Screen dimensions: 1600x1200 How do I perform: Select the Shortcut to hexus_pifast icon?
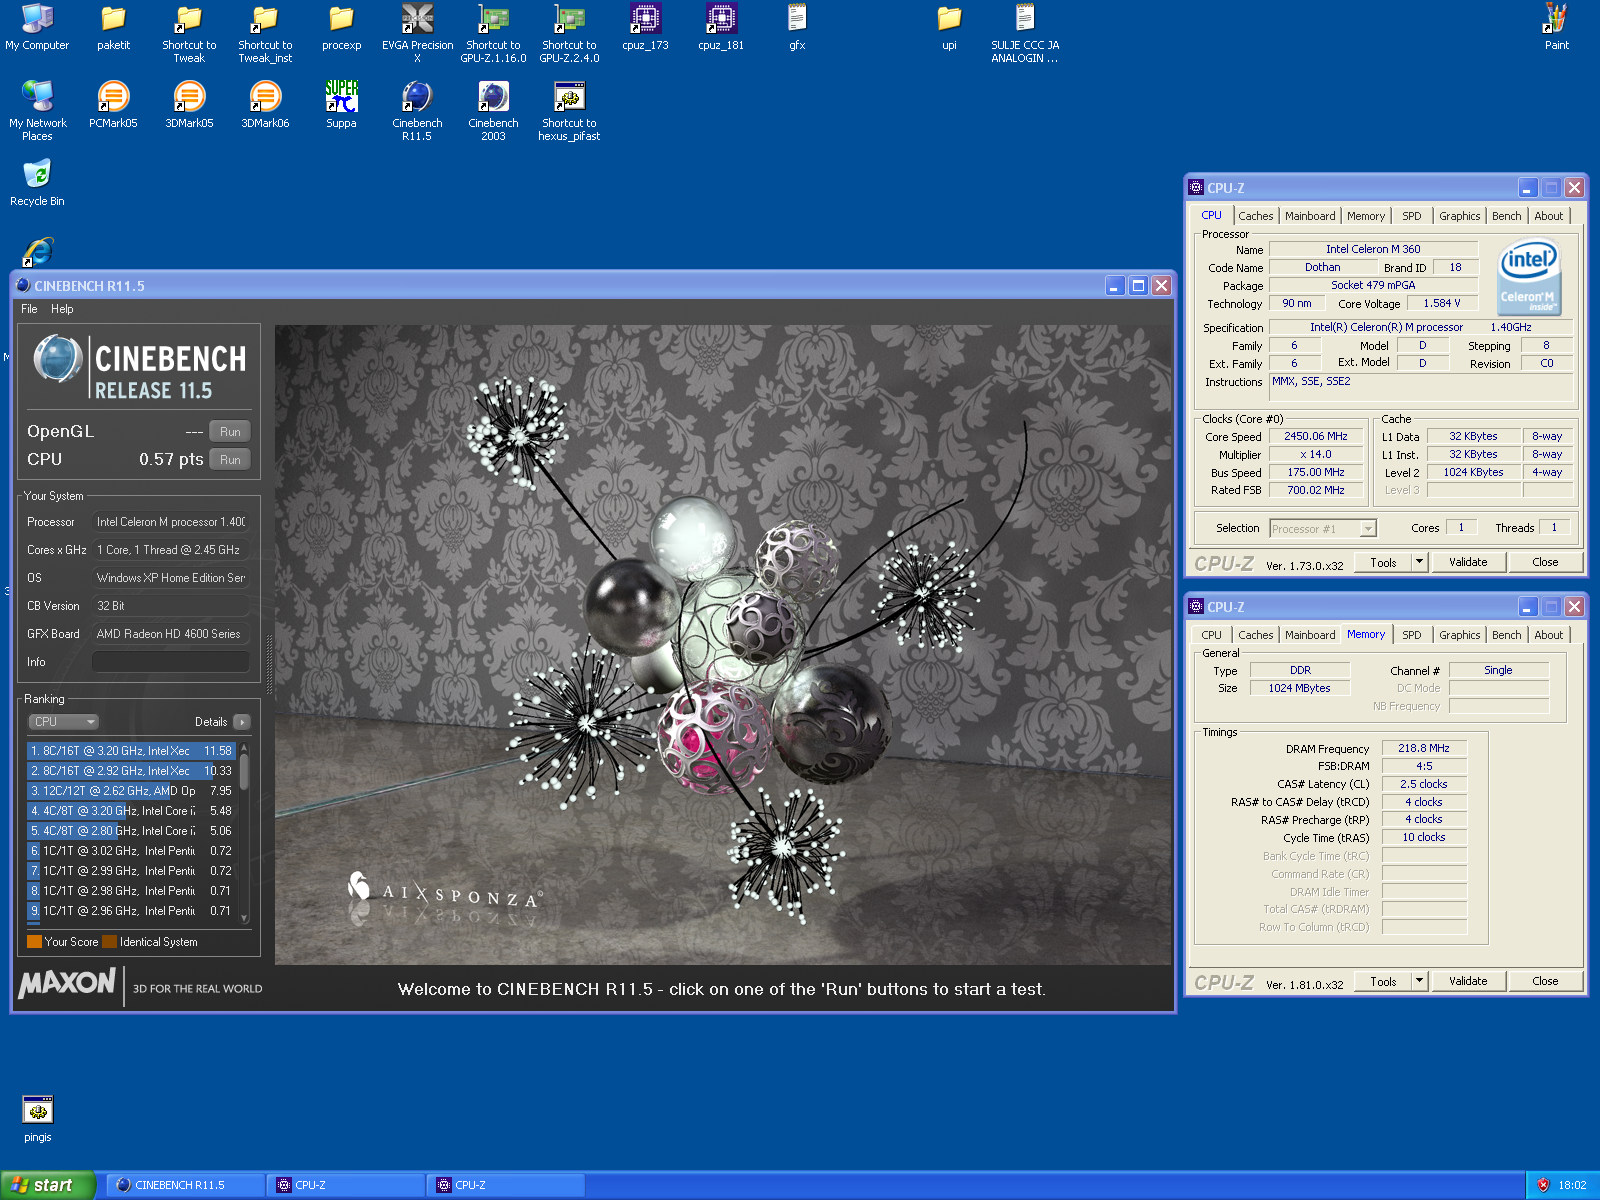569,111
